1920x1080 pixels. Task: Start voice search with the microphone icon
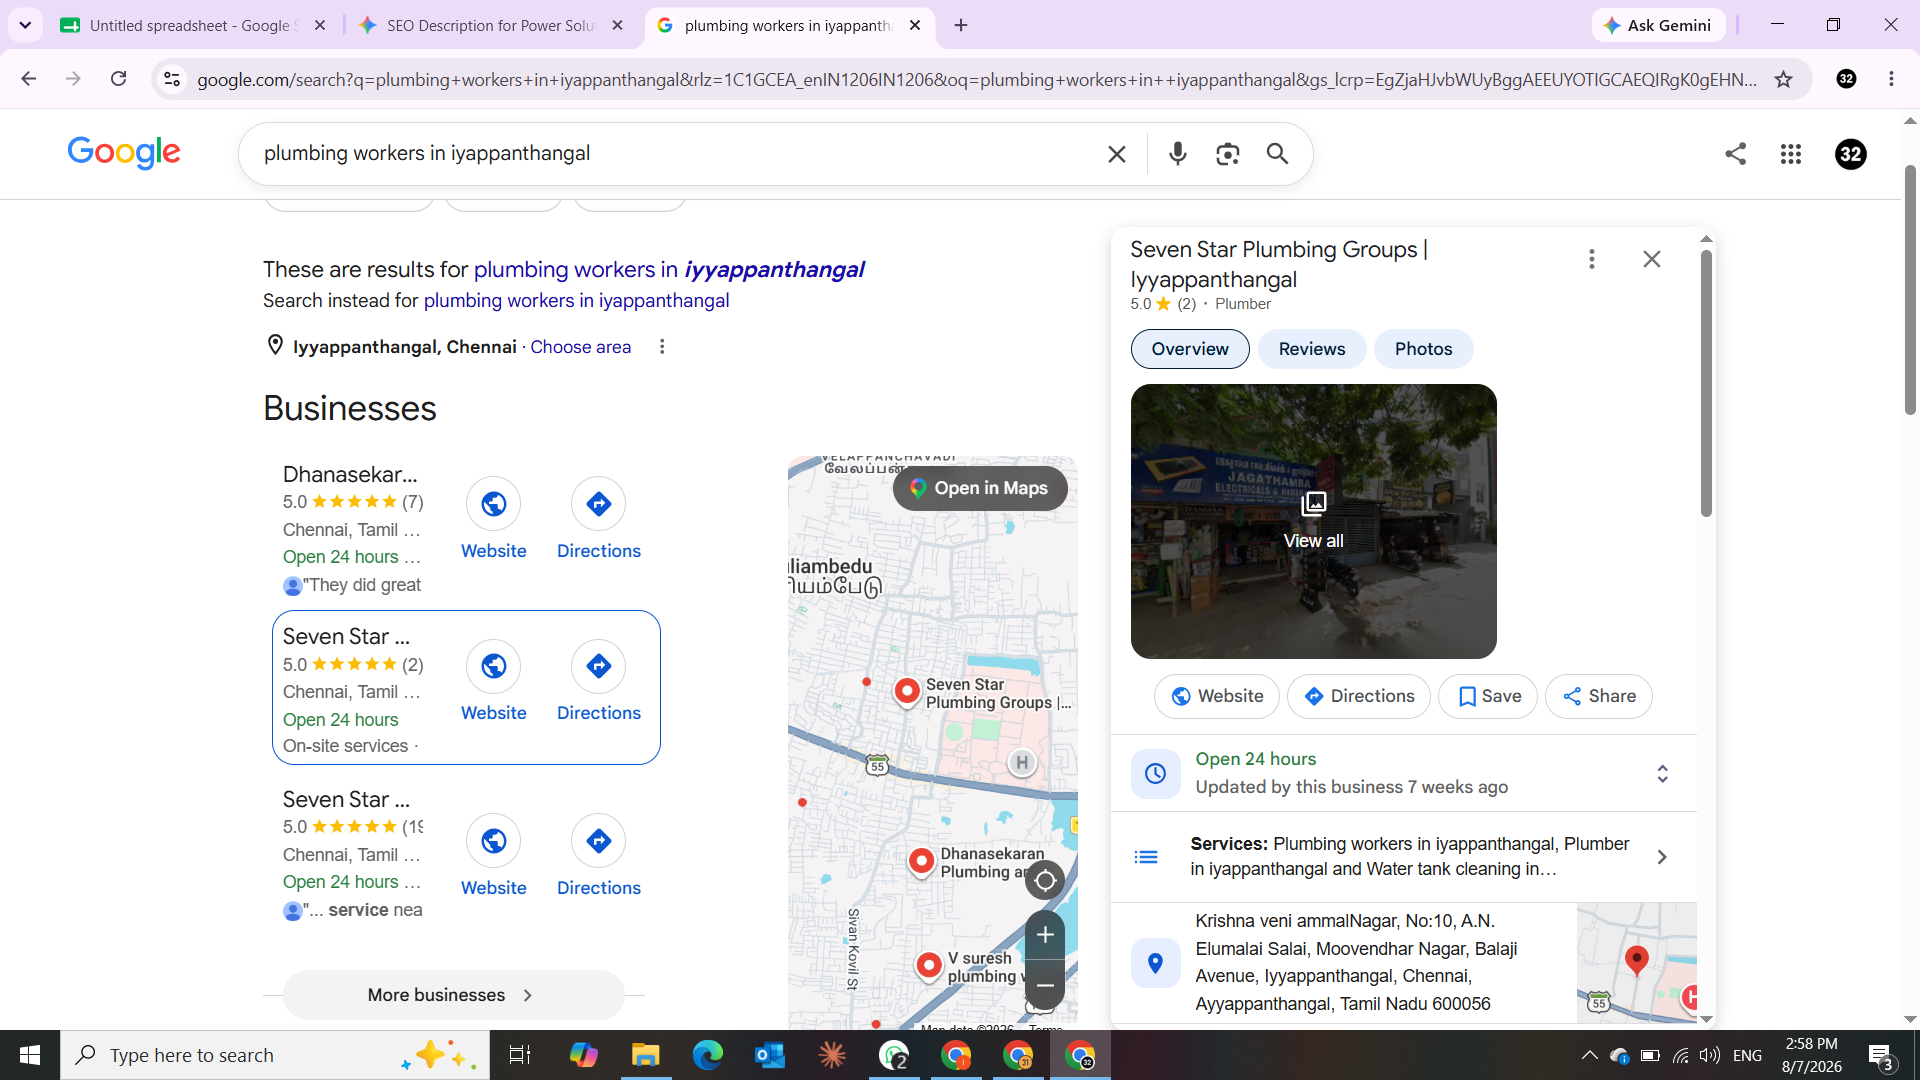pyautogui.click(x=1178, y=154)
